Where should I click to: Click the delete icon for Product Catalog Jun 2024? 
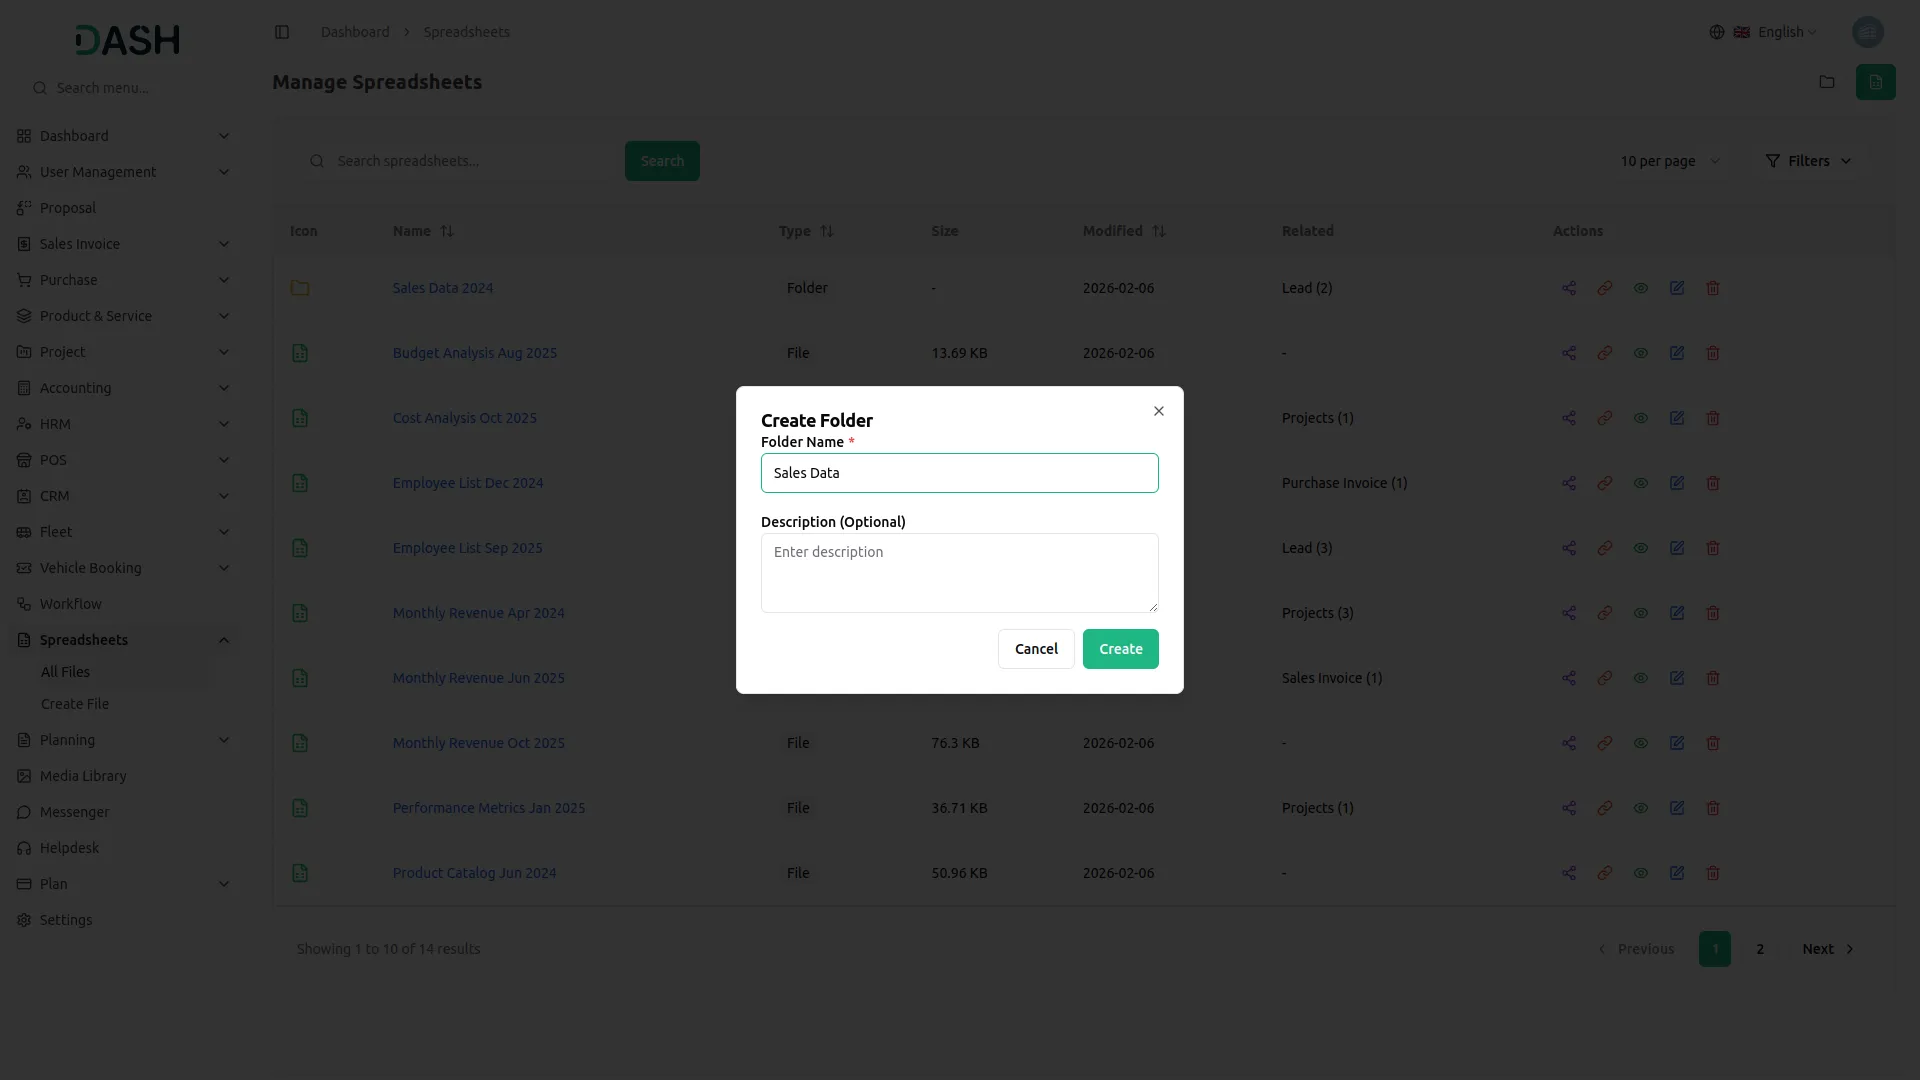click(x=1713, y=873)
